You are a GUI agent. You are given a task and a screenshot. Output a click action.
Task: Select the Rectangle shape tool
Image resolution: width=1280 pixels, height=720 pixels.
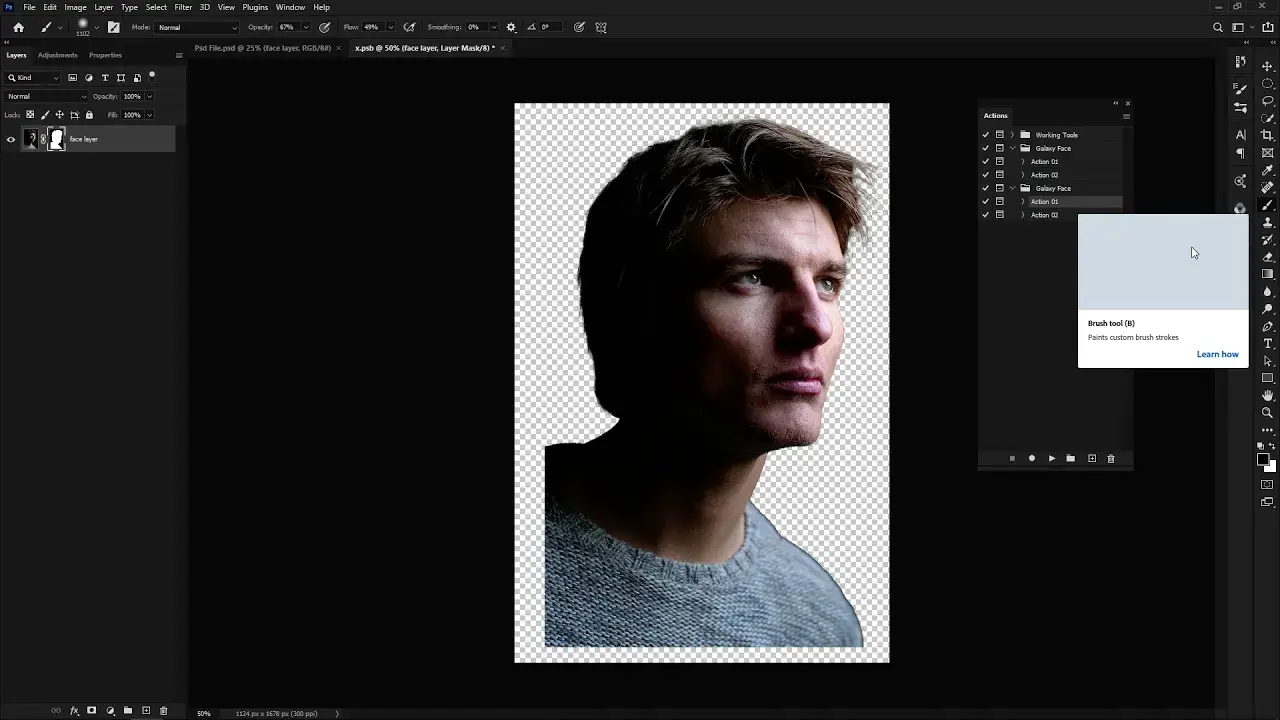1268,378
